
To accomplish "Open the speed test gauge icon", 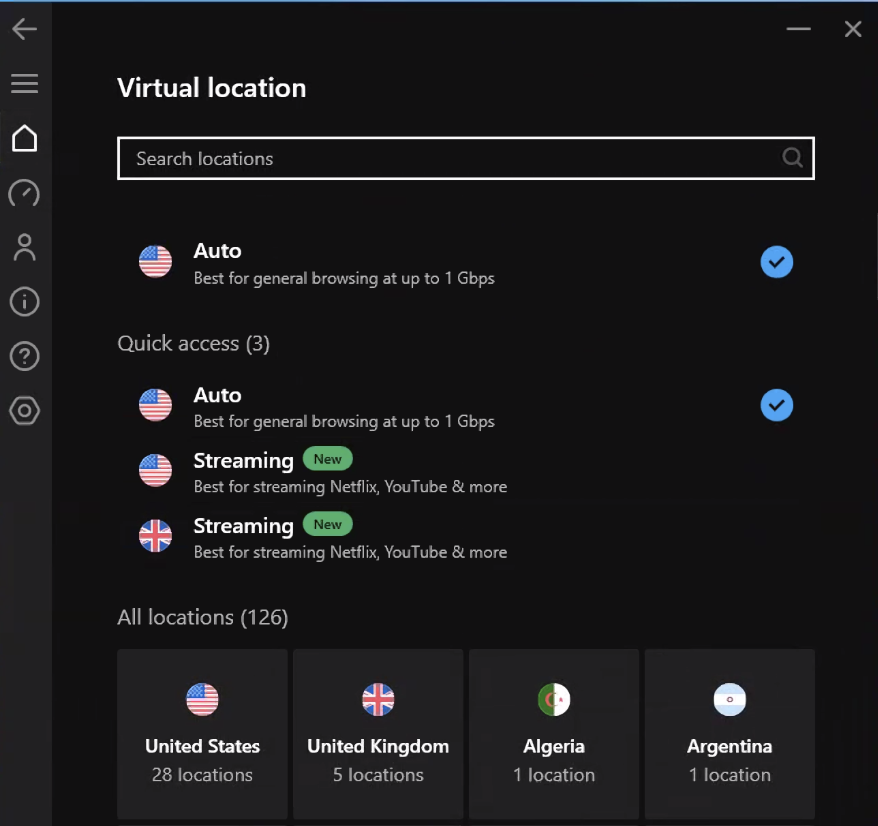I will tap(25, 193).
